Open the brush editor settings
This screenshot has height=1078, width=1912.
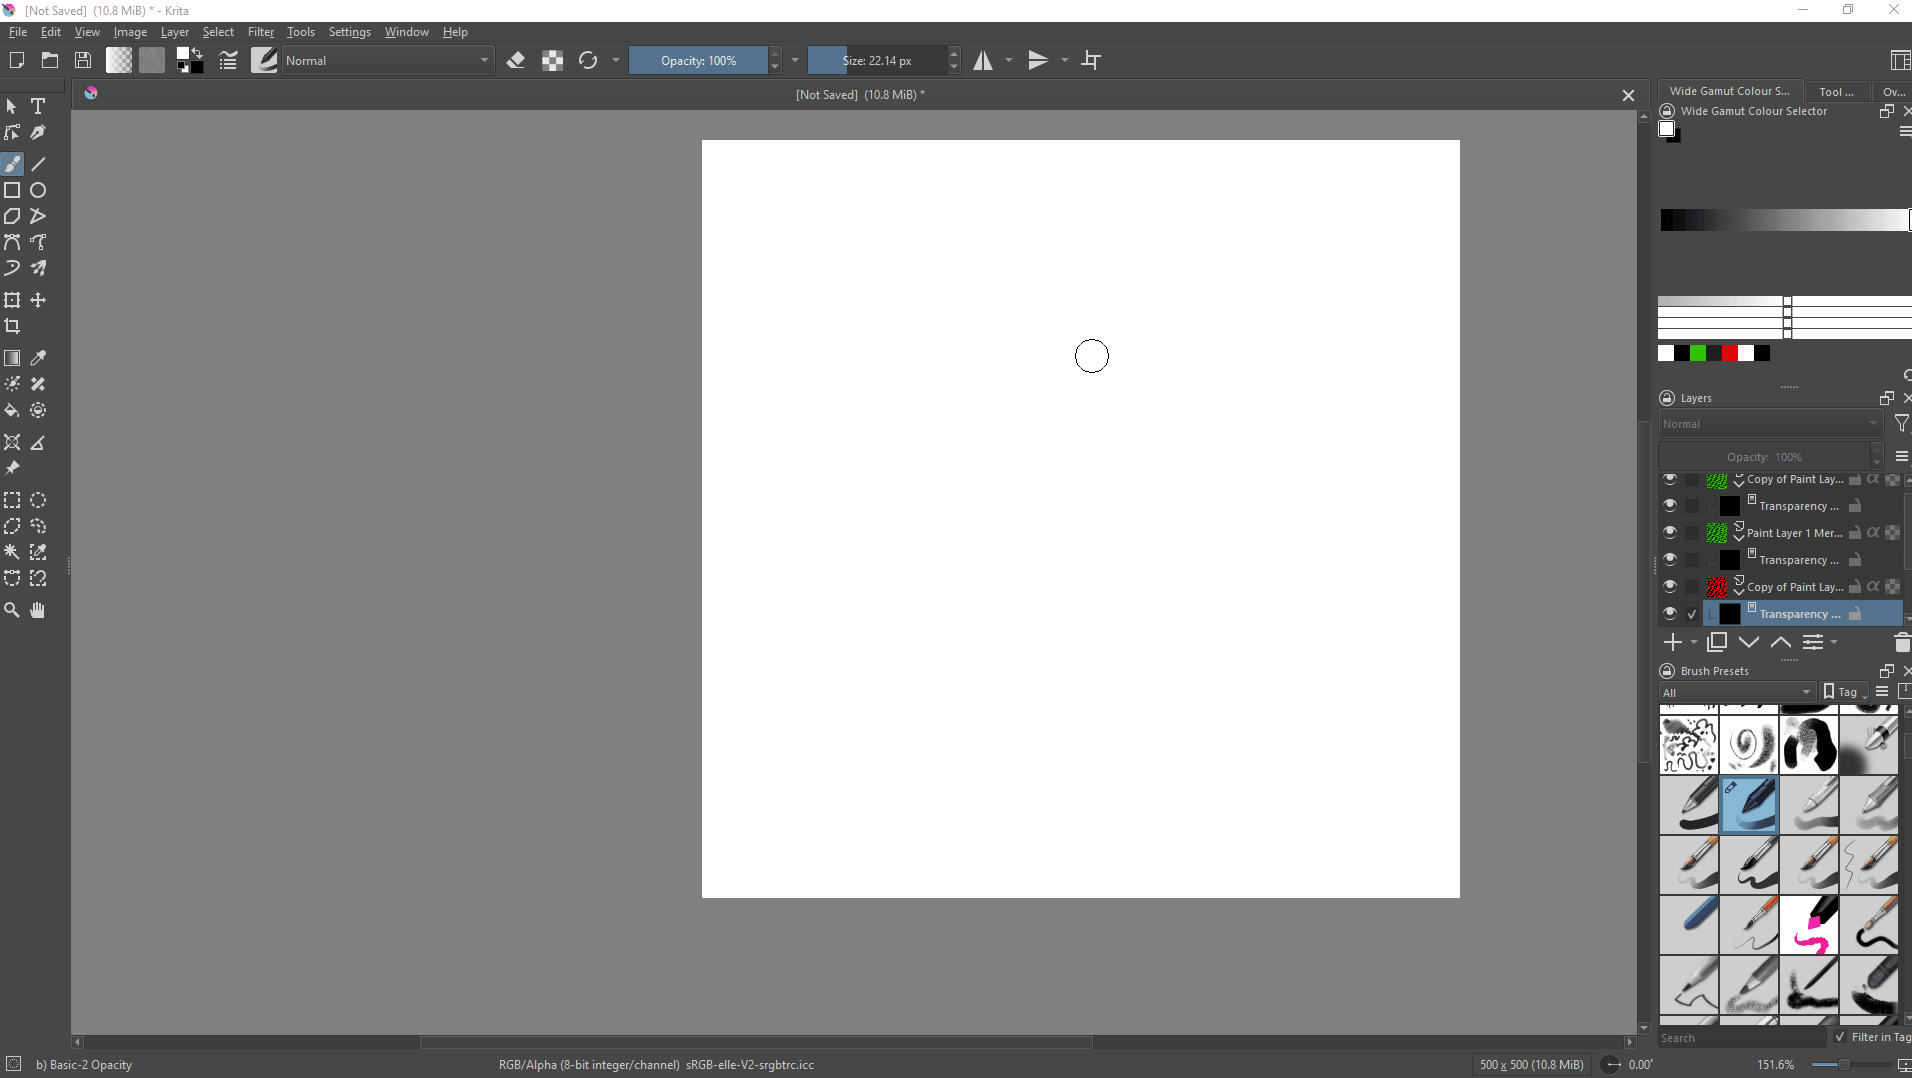(x=228, y=61)
